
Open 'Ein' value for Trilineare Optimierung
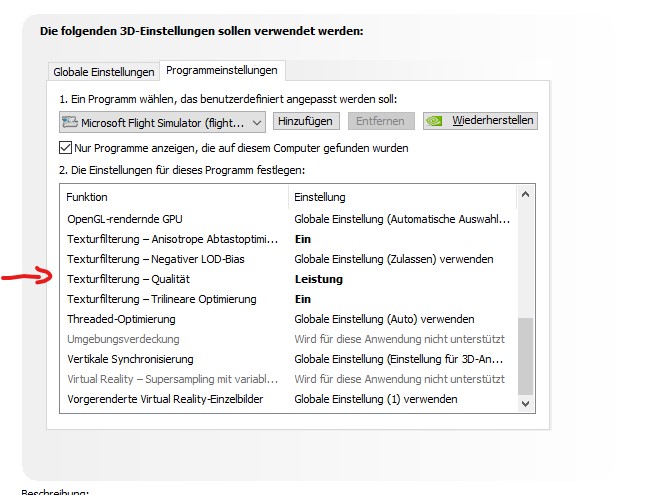point(303,299)
